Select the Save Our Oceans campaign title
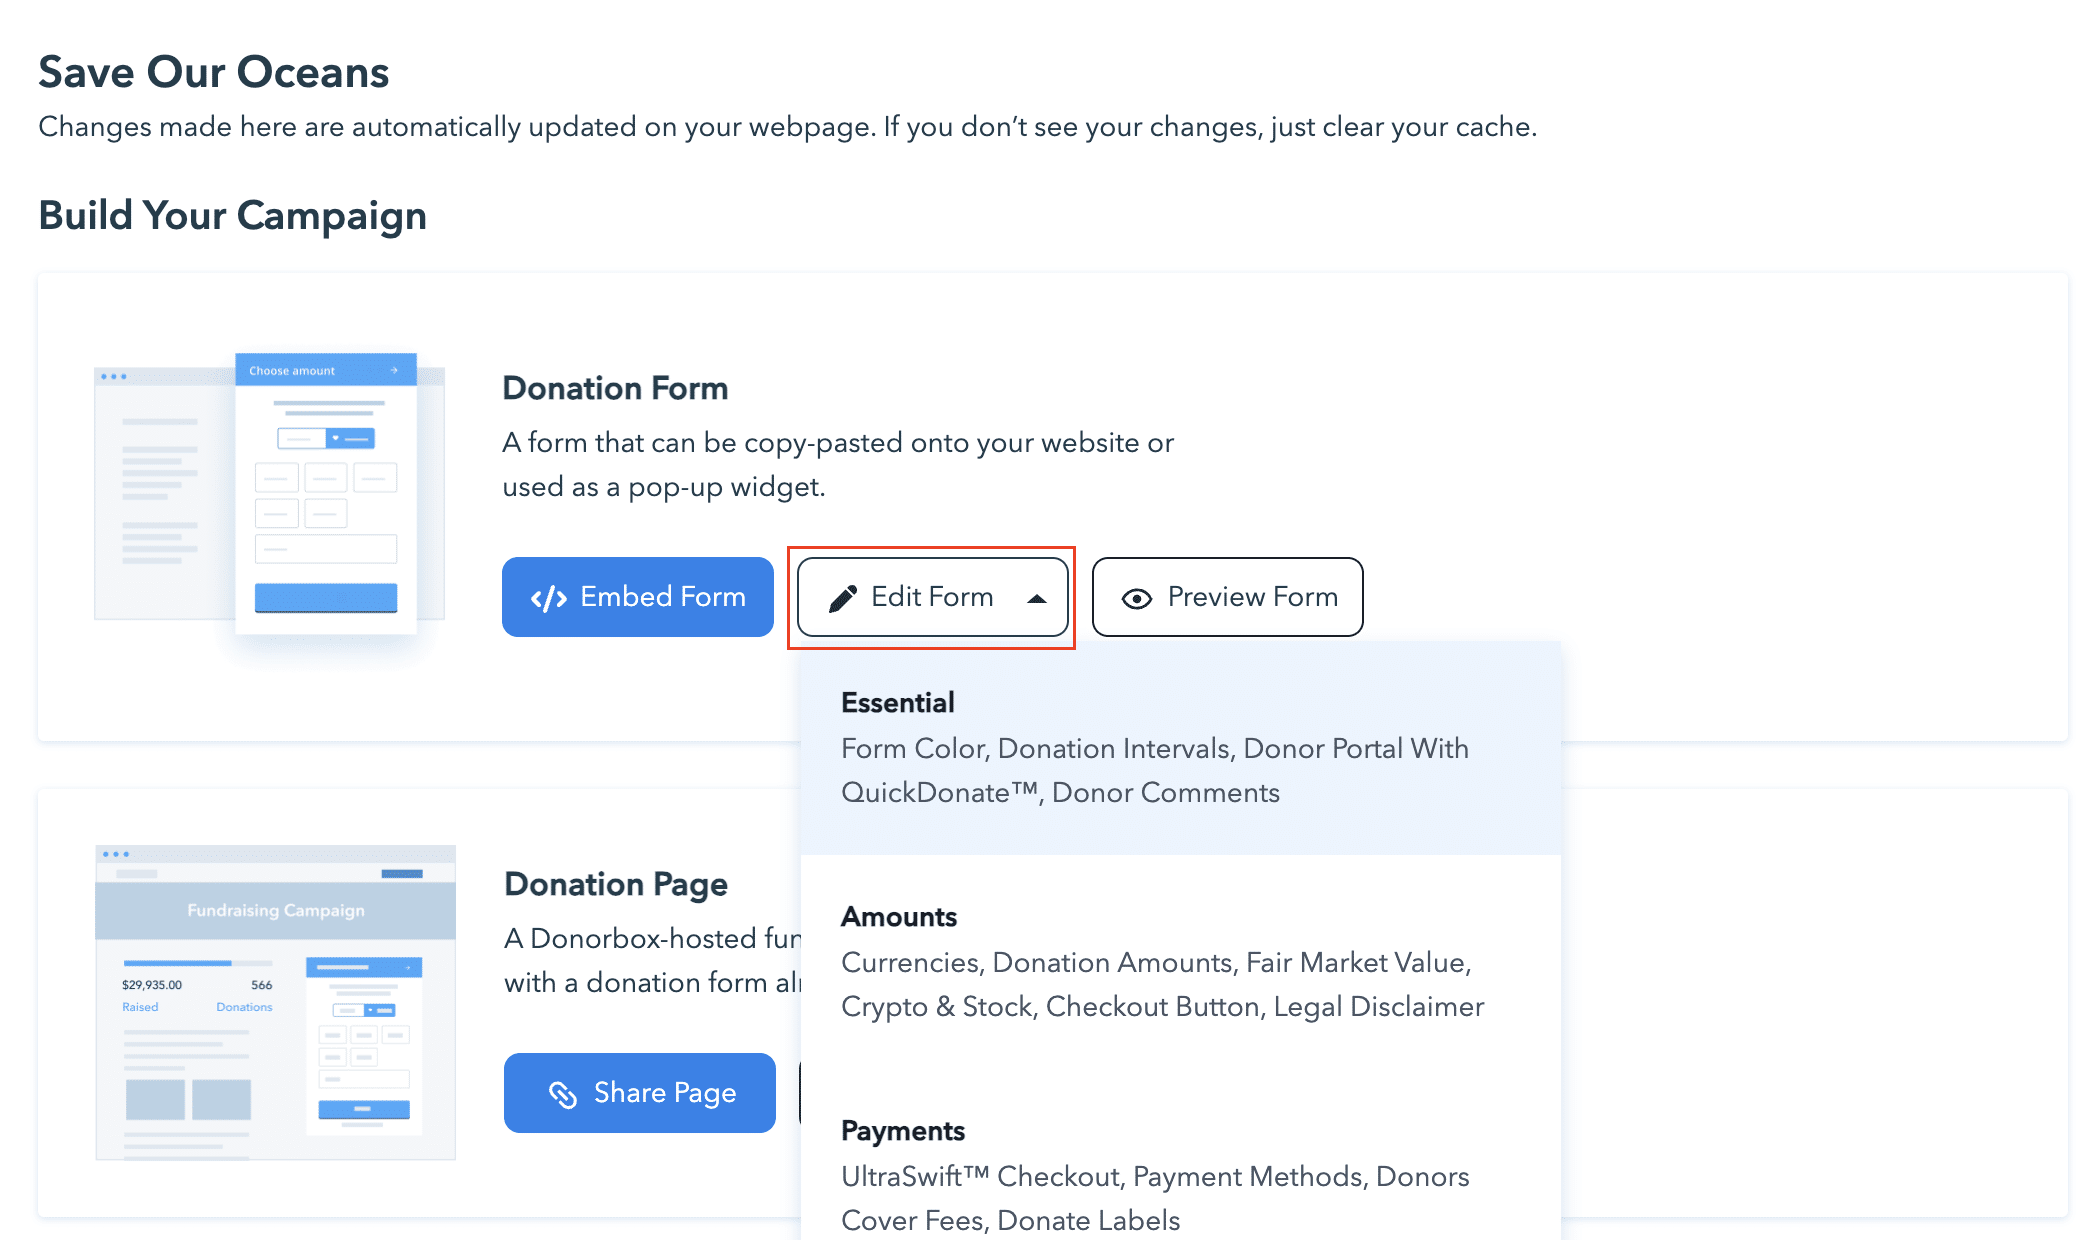The image size is (2080, 1240). tap(213, 70)
